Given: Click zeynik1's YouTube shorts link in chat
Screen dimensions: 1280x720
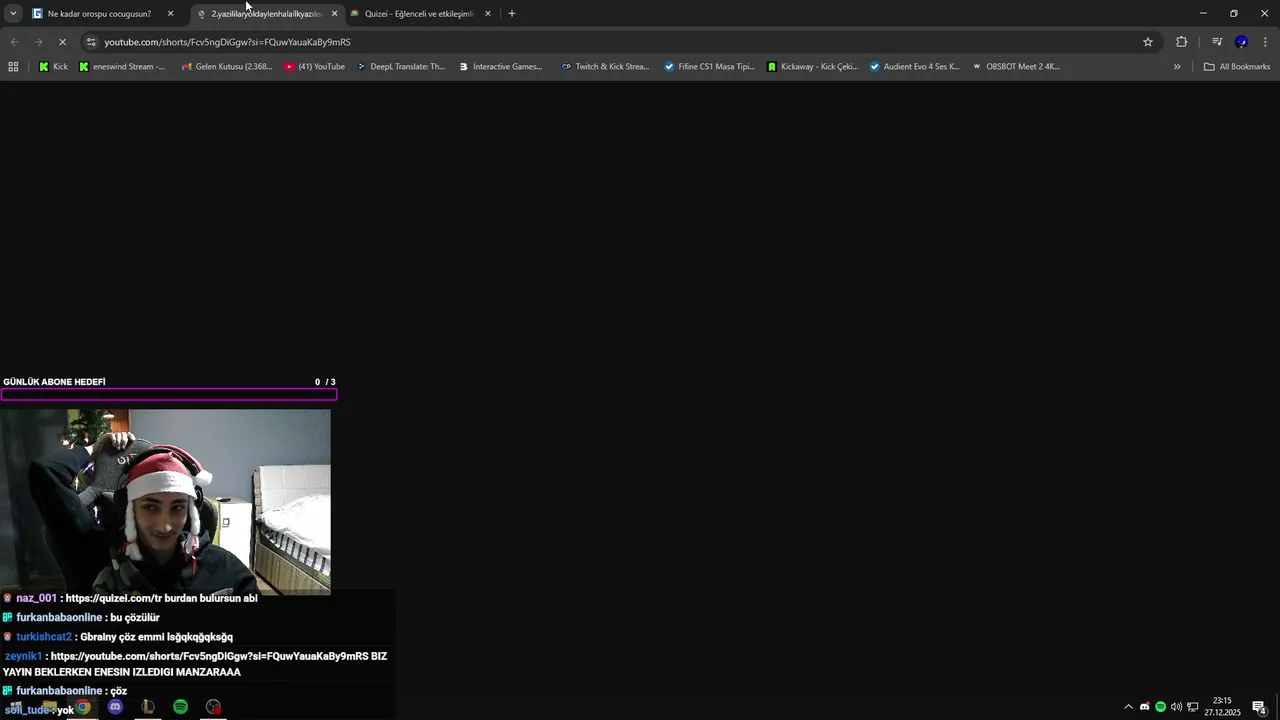Looking at the screenshot, I should (209, 657).
